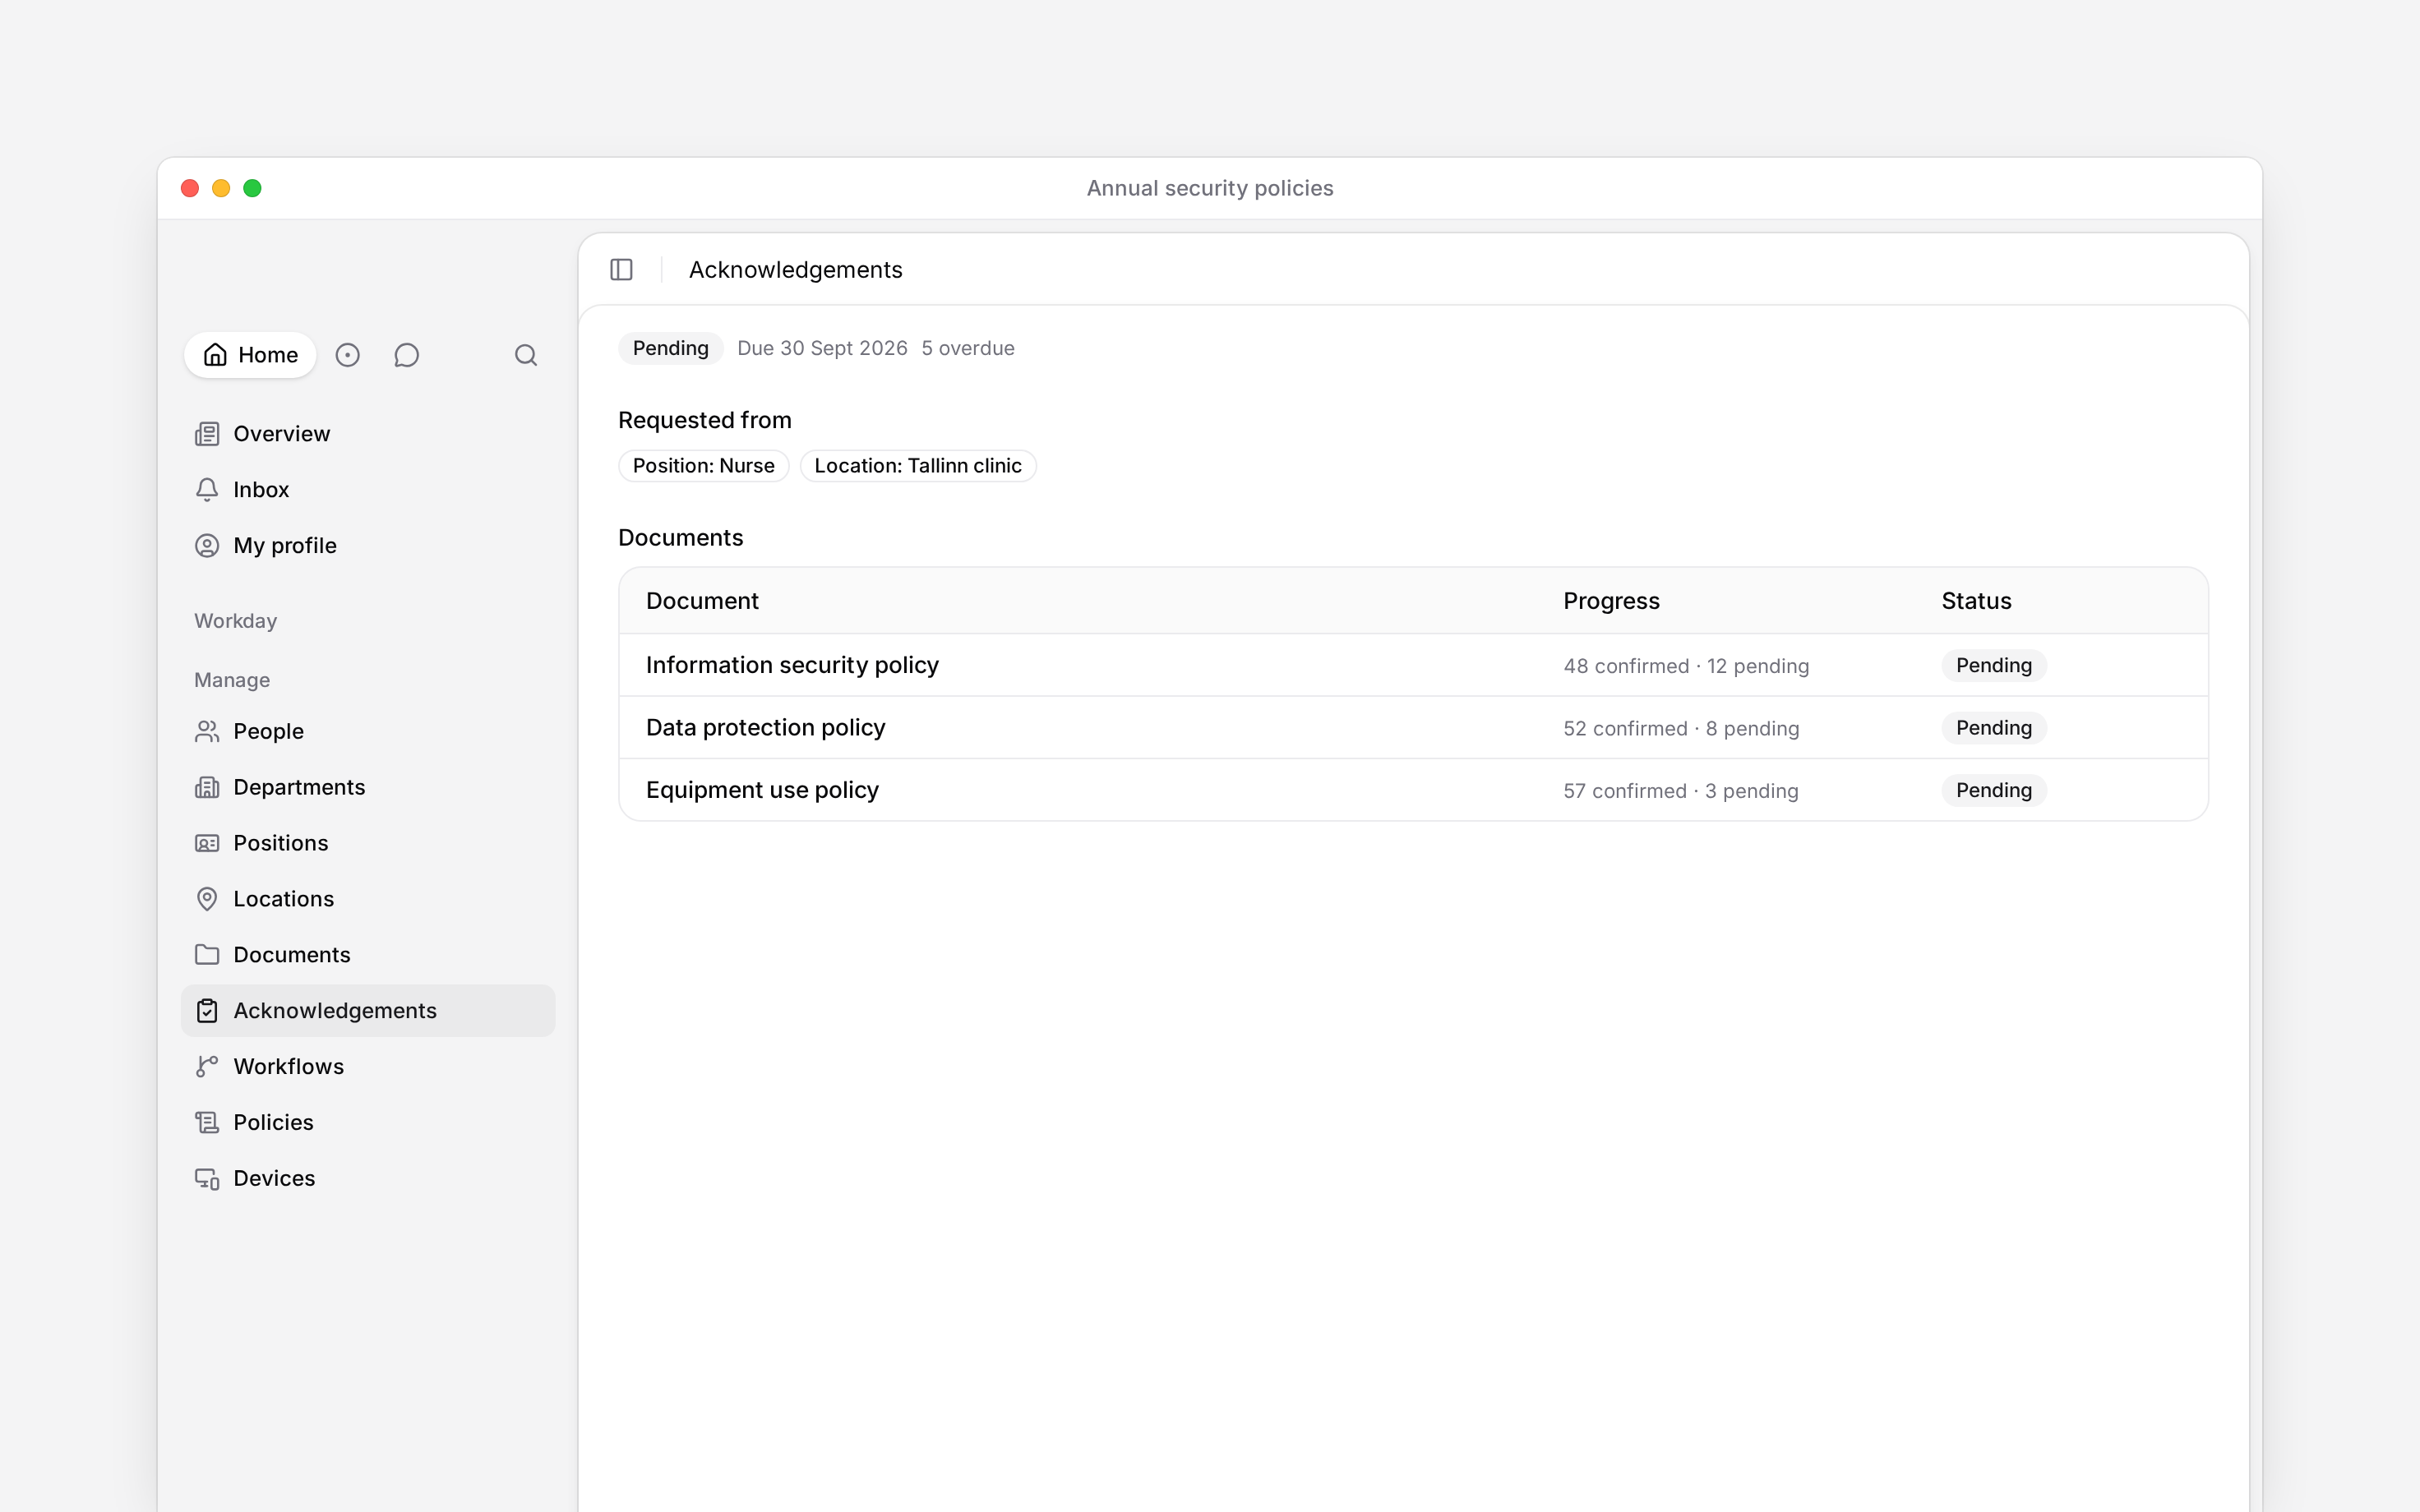The image size is (2420, 1512).
Task: Click the Inbox bell icon
Action: click(x=207, y=490)
